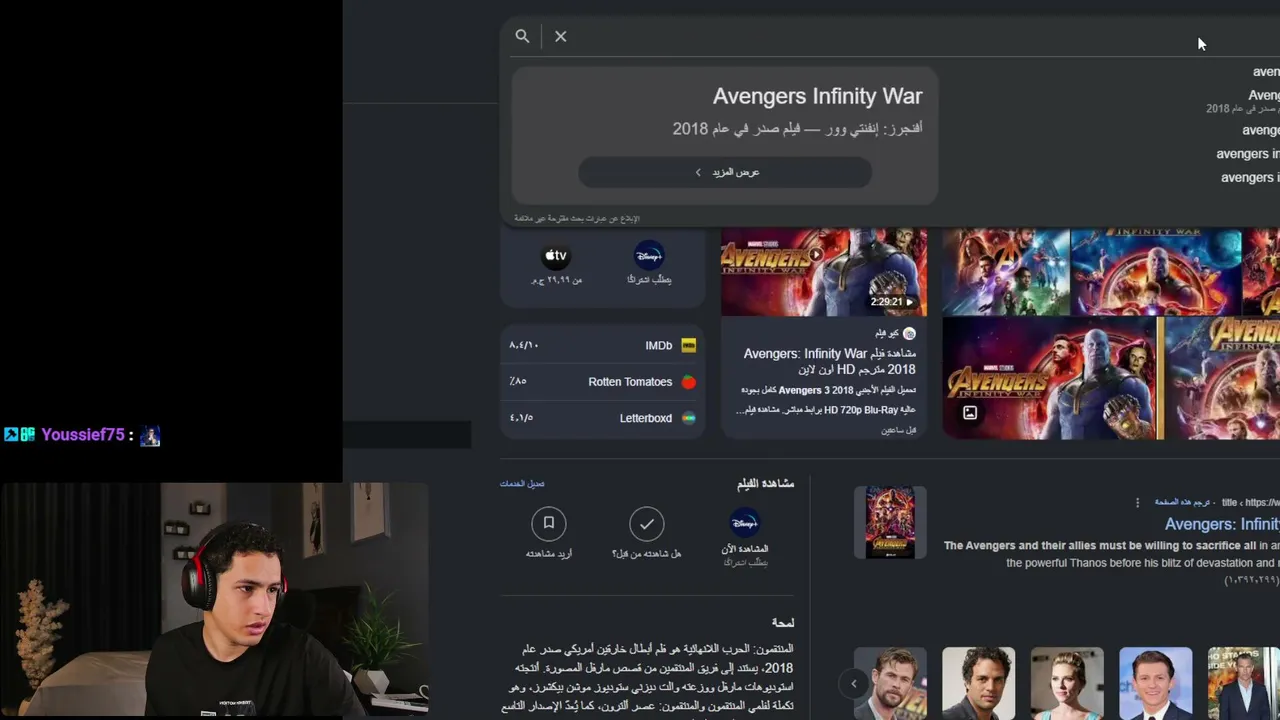Open the Thanos with Avengers logo image

tap(1052, 379)
